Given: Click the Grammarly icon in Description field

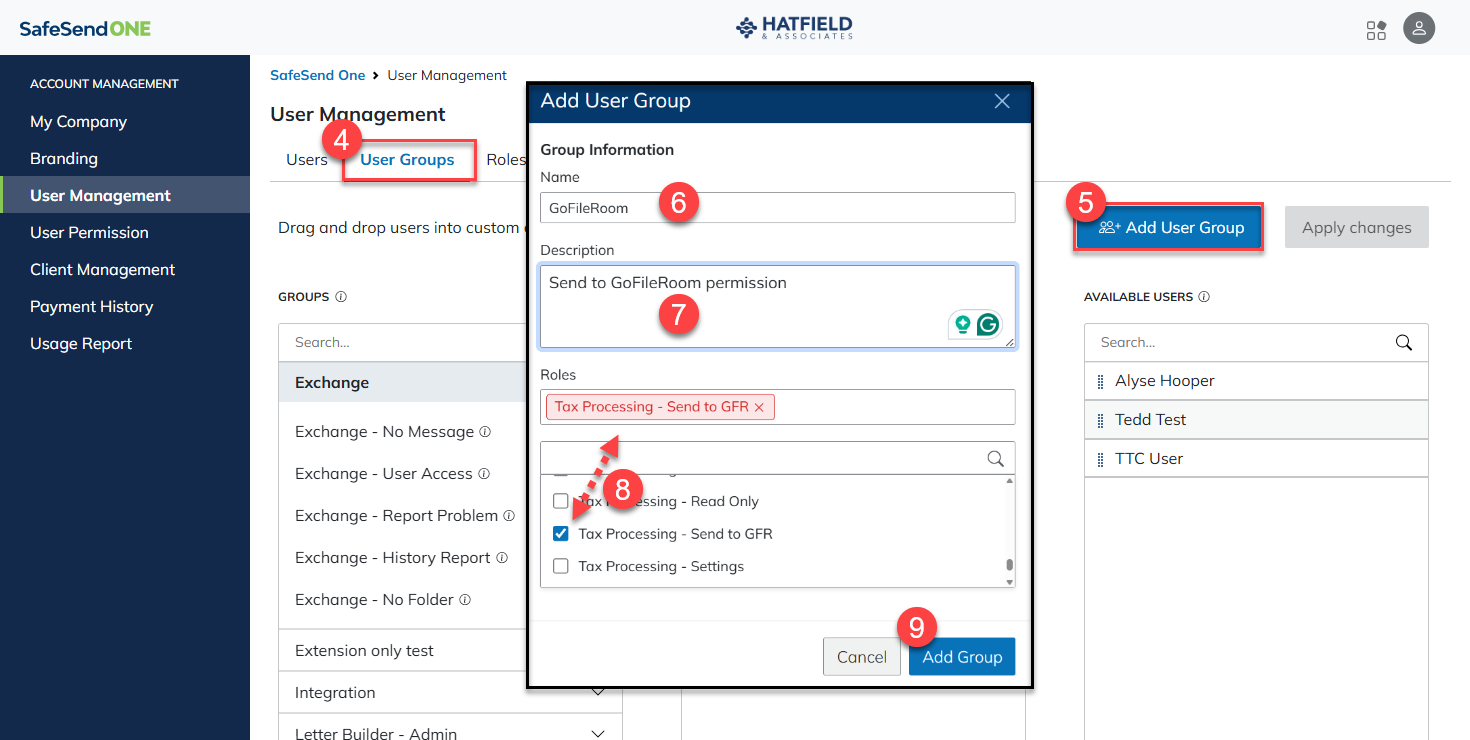Looking at the screenshot, I should coord(988,324).
